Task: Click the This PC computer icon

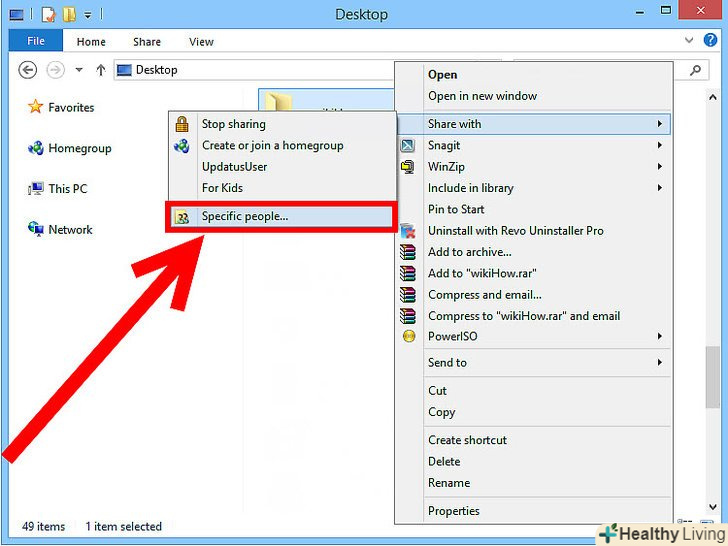Action: 36,188
